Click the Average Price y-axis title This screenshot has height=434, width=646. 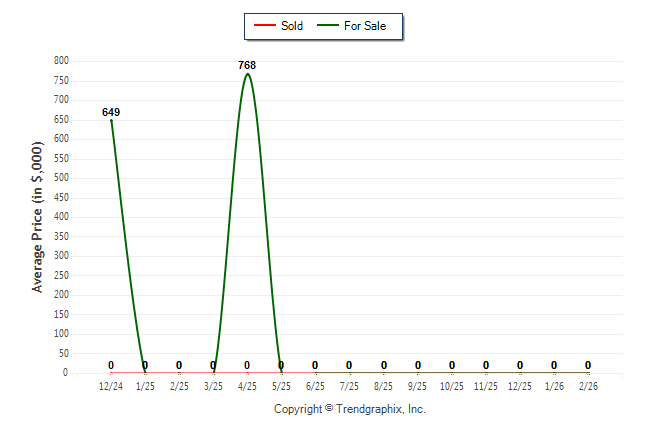(x=38, y=217)
